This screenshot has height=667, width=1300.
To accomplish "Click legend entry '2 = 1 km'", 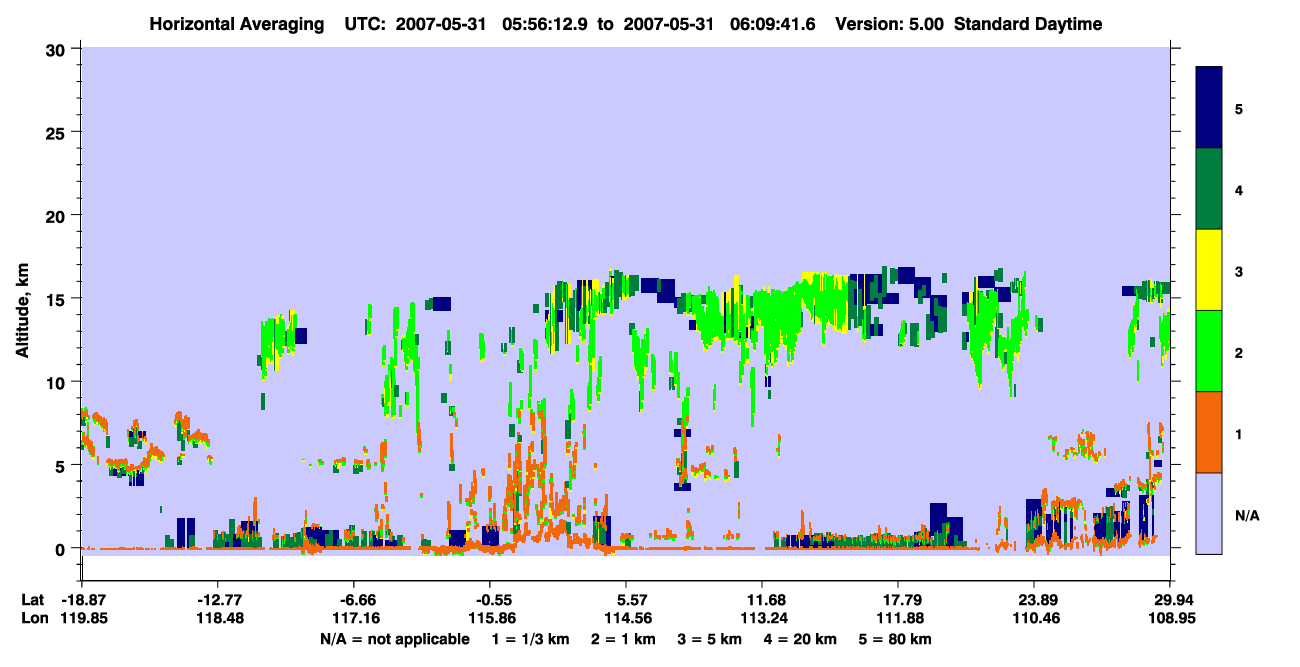I will [x=626, y=639].
